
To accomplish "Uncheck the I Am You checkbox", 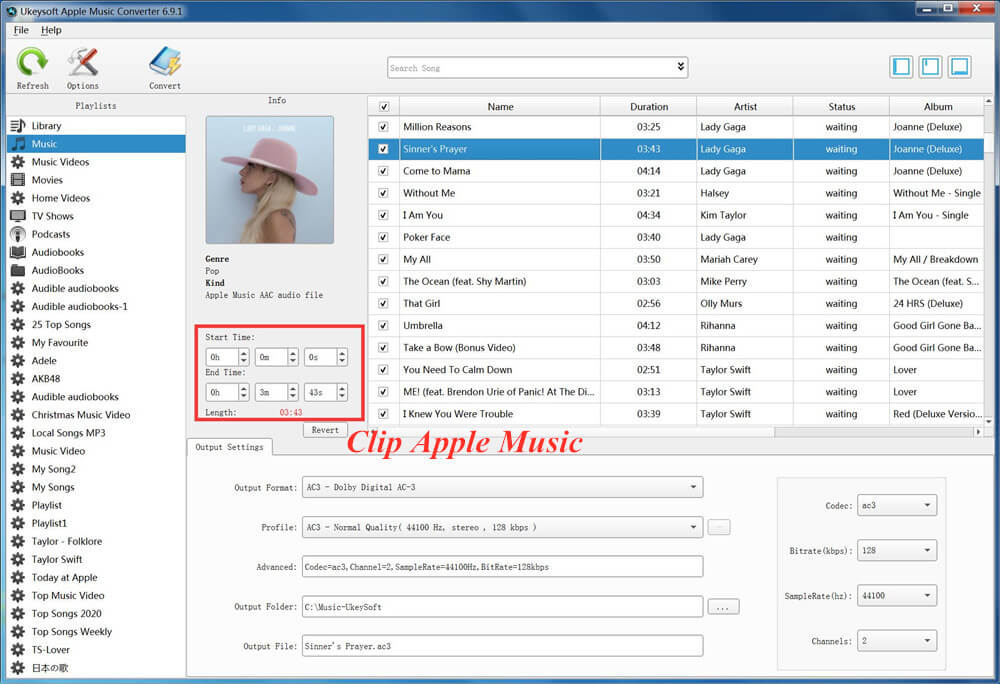I will pyautogui.click(x=383, y=215).
